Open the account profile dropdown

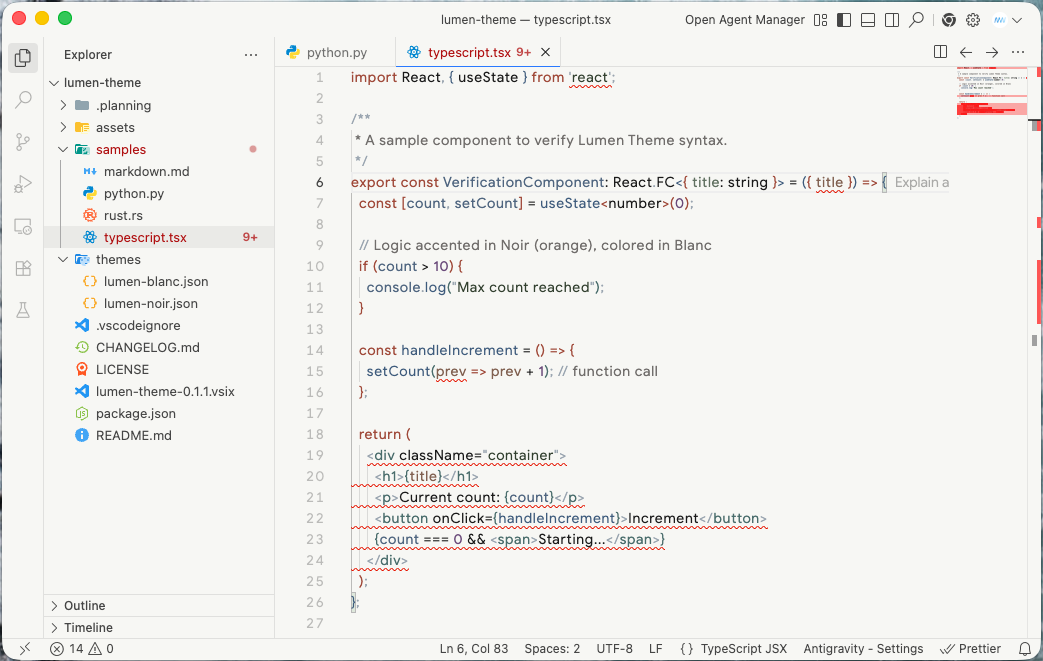tap(1007, 20)
